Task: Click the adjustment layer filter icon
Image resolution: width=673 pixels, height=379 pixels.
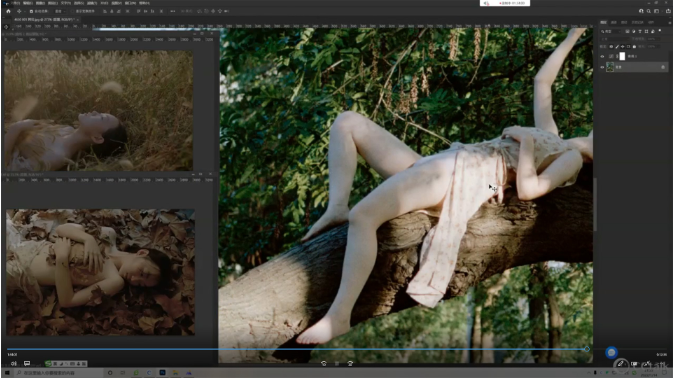Action: click(x=634, y=31)
